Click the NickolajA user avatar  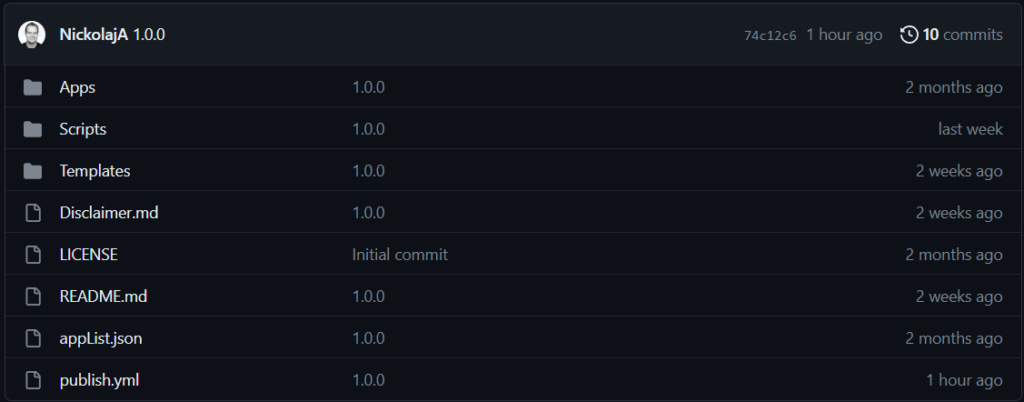(x=31, y=35)
